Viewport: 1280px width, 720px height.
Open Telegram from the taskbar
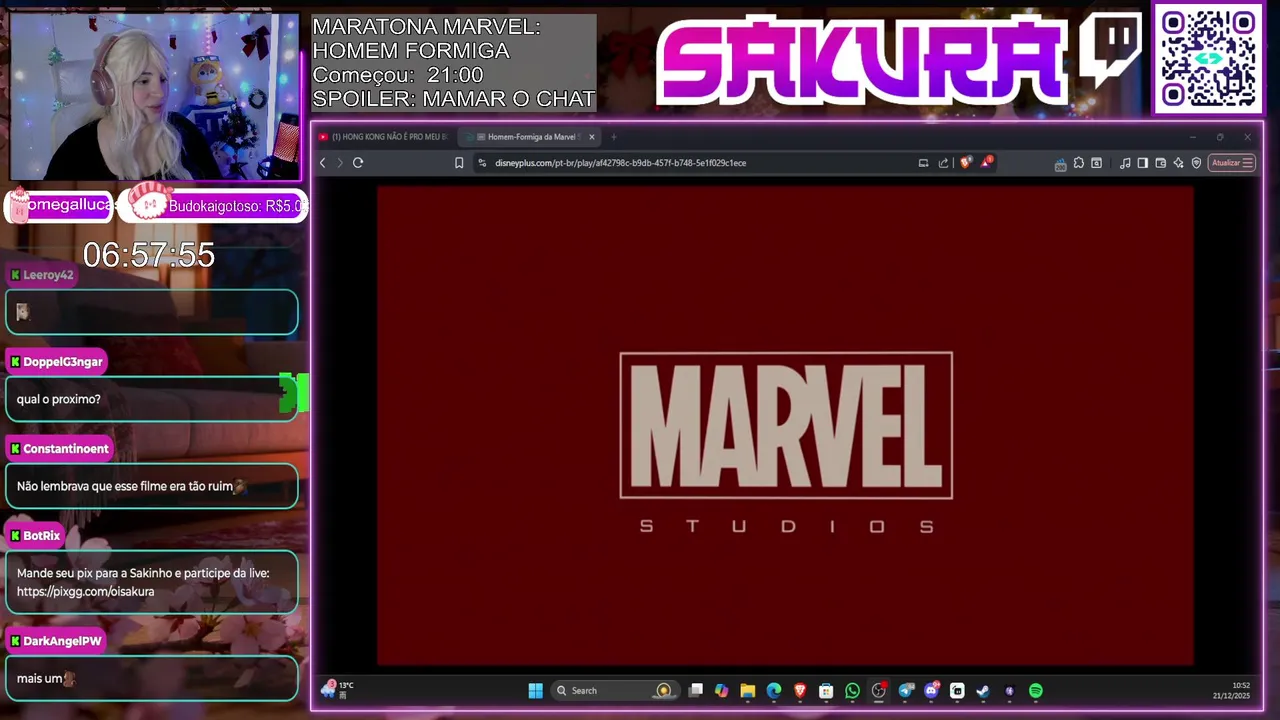(906, 691)
